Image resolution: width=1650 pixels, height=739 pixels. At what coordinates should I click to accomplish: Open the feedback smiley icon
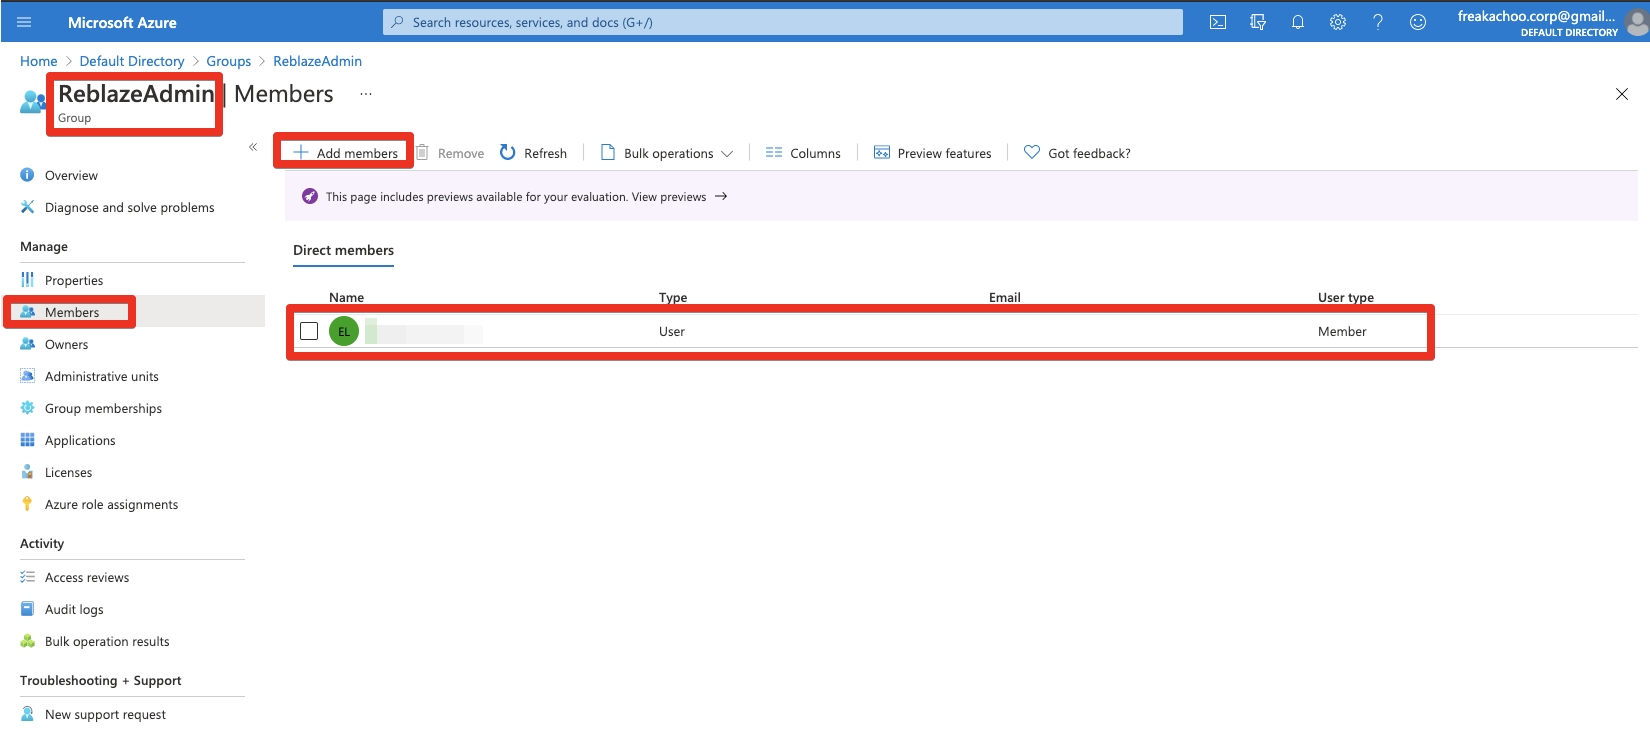(1417, 22)
